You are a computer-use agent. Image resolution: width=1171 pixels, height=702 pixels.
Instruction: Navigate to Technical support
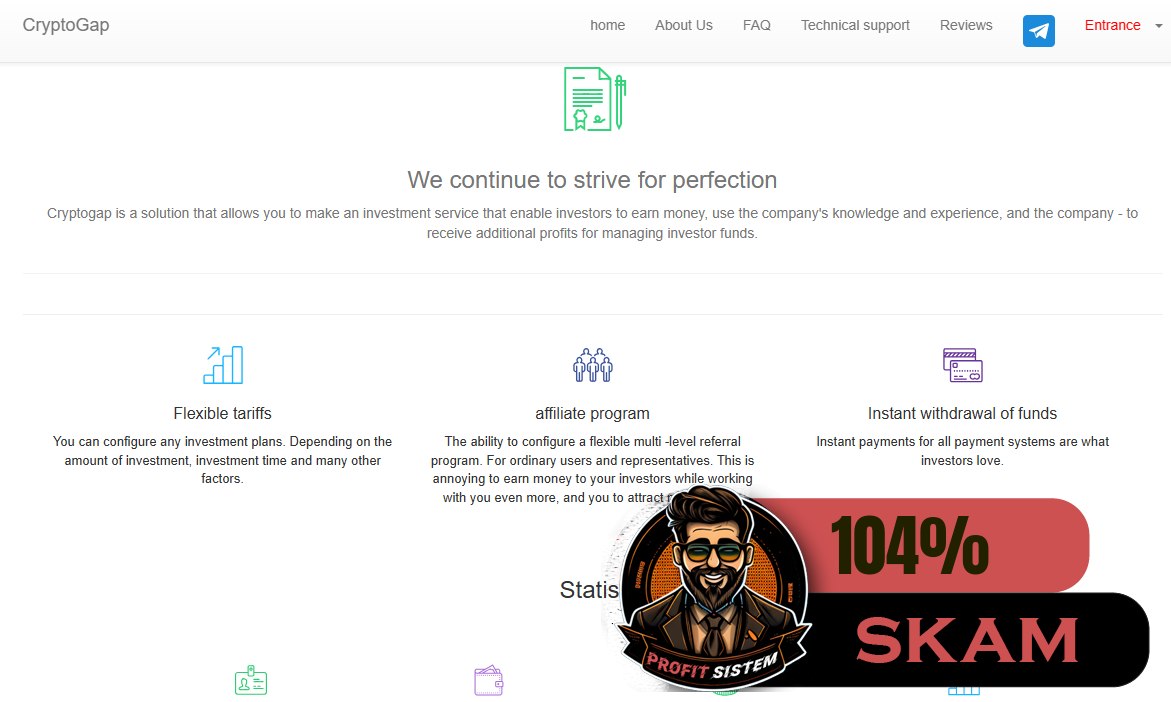[855, 26]
